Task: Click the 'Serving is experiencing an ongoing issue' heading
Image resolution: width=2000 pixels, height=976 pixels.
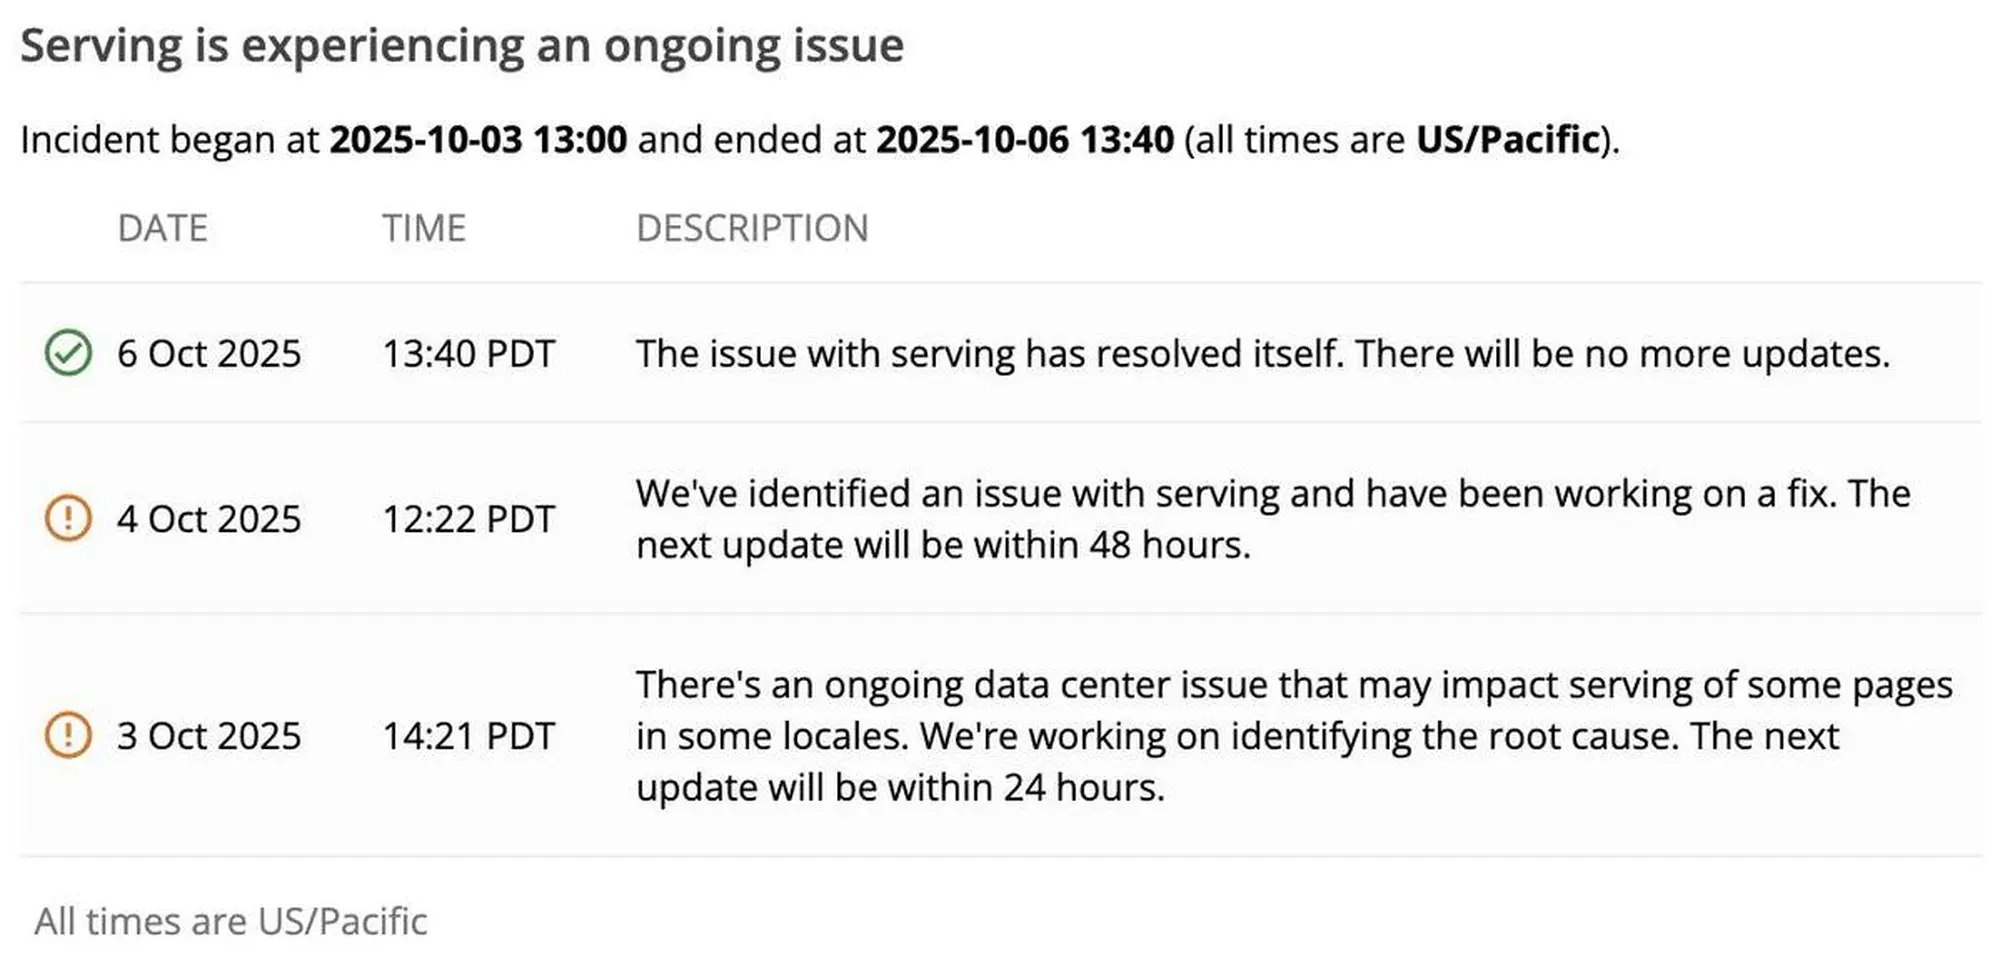Action: click(x=462, y=46)
